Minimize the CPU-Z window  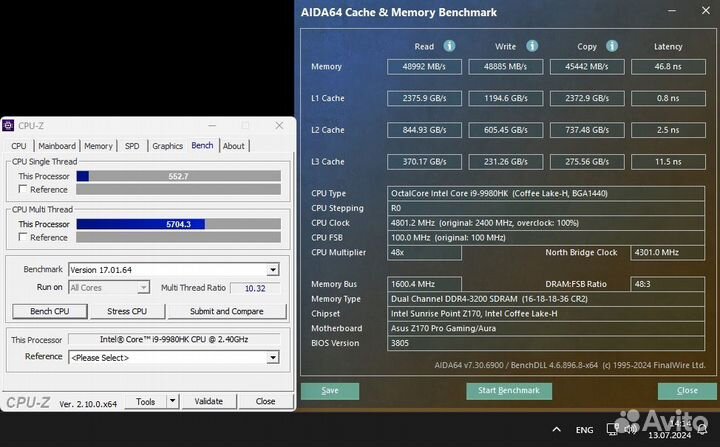coord(212,125)
